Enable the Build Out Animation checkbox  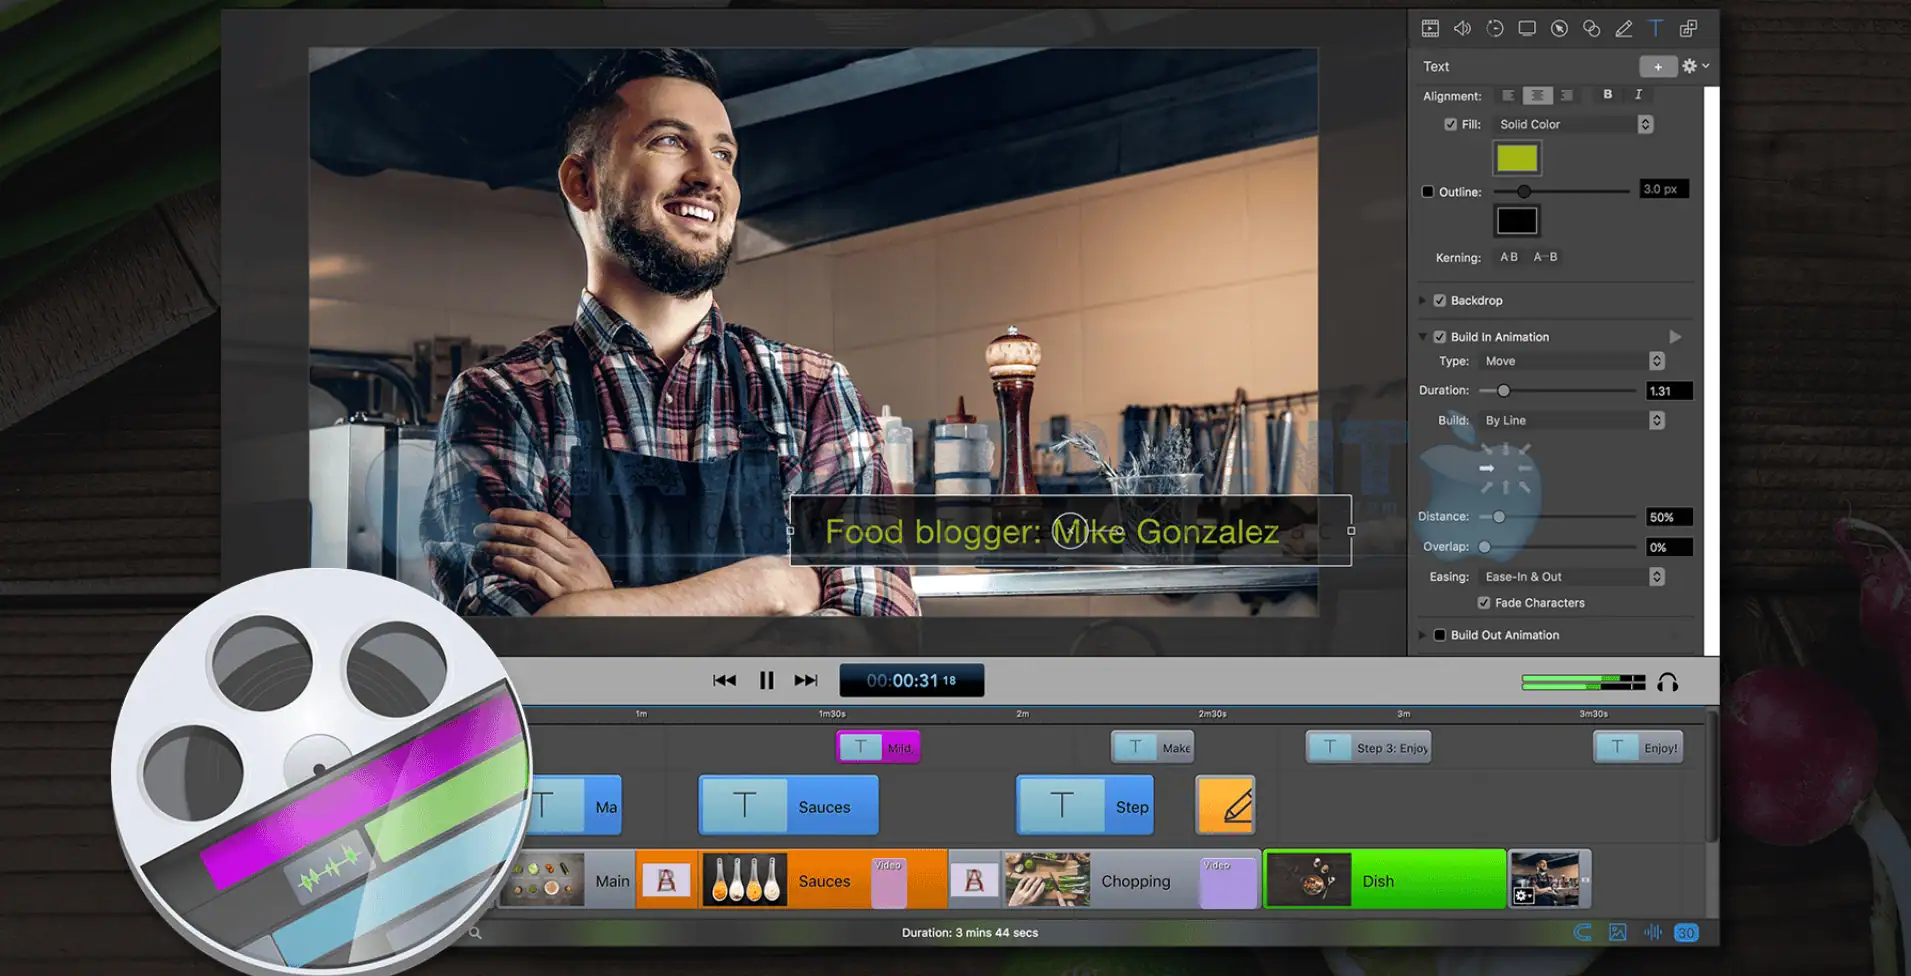click(x=1440, y=635)
